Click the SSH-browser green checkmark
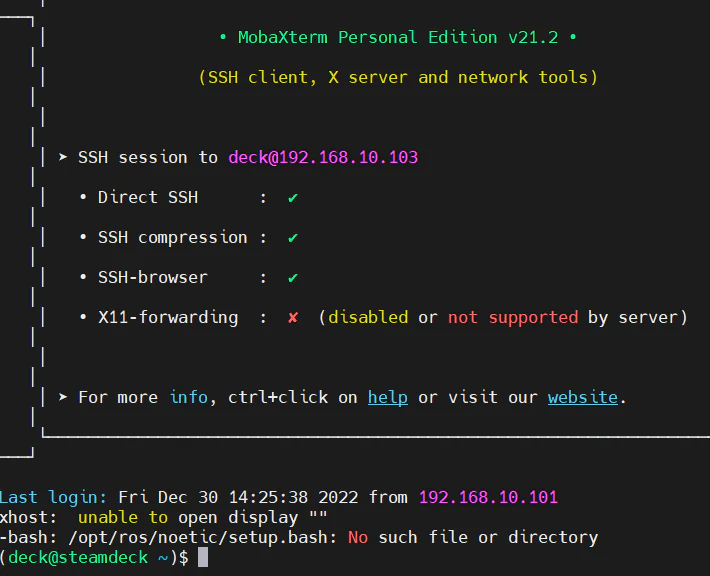The image size is (710, 576). click(293, 278)
